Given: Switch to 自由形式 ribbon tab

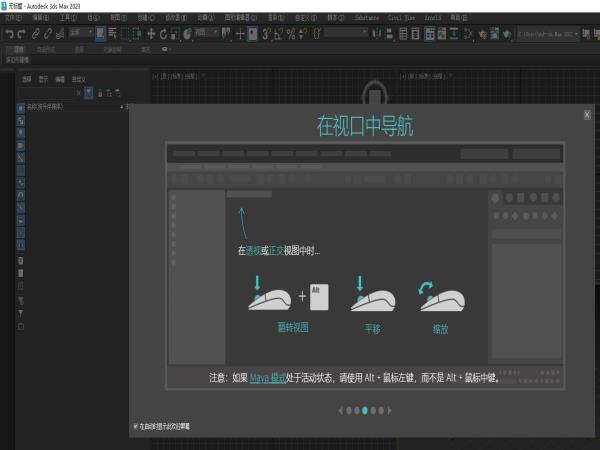Looking at the screenshot, I should (x=46, y=50).
